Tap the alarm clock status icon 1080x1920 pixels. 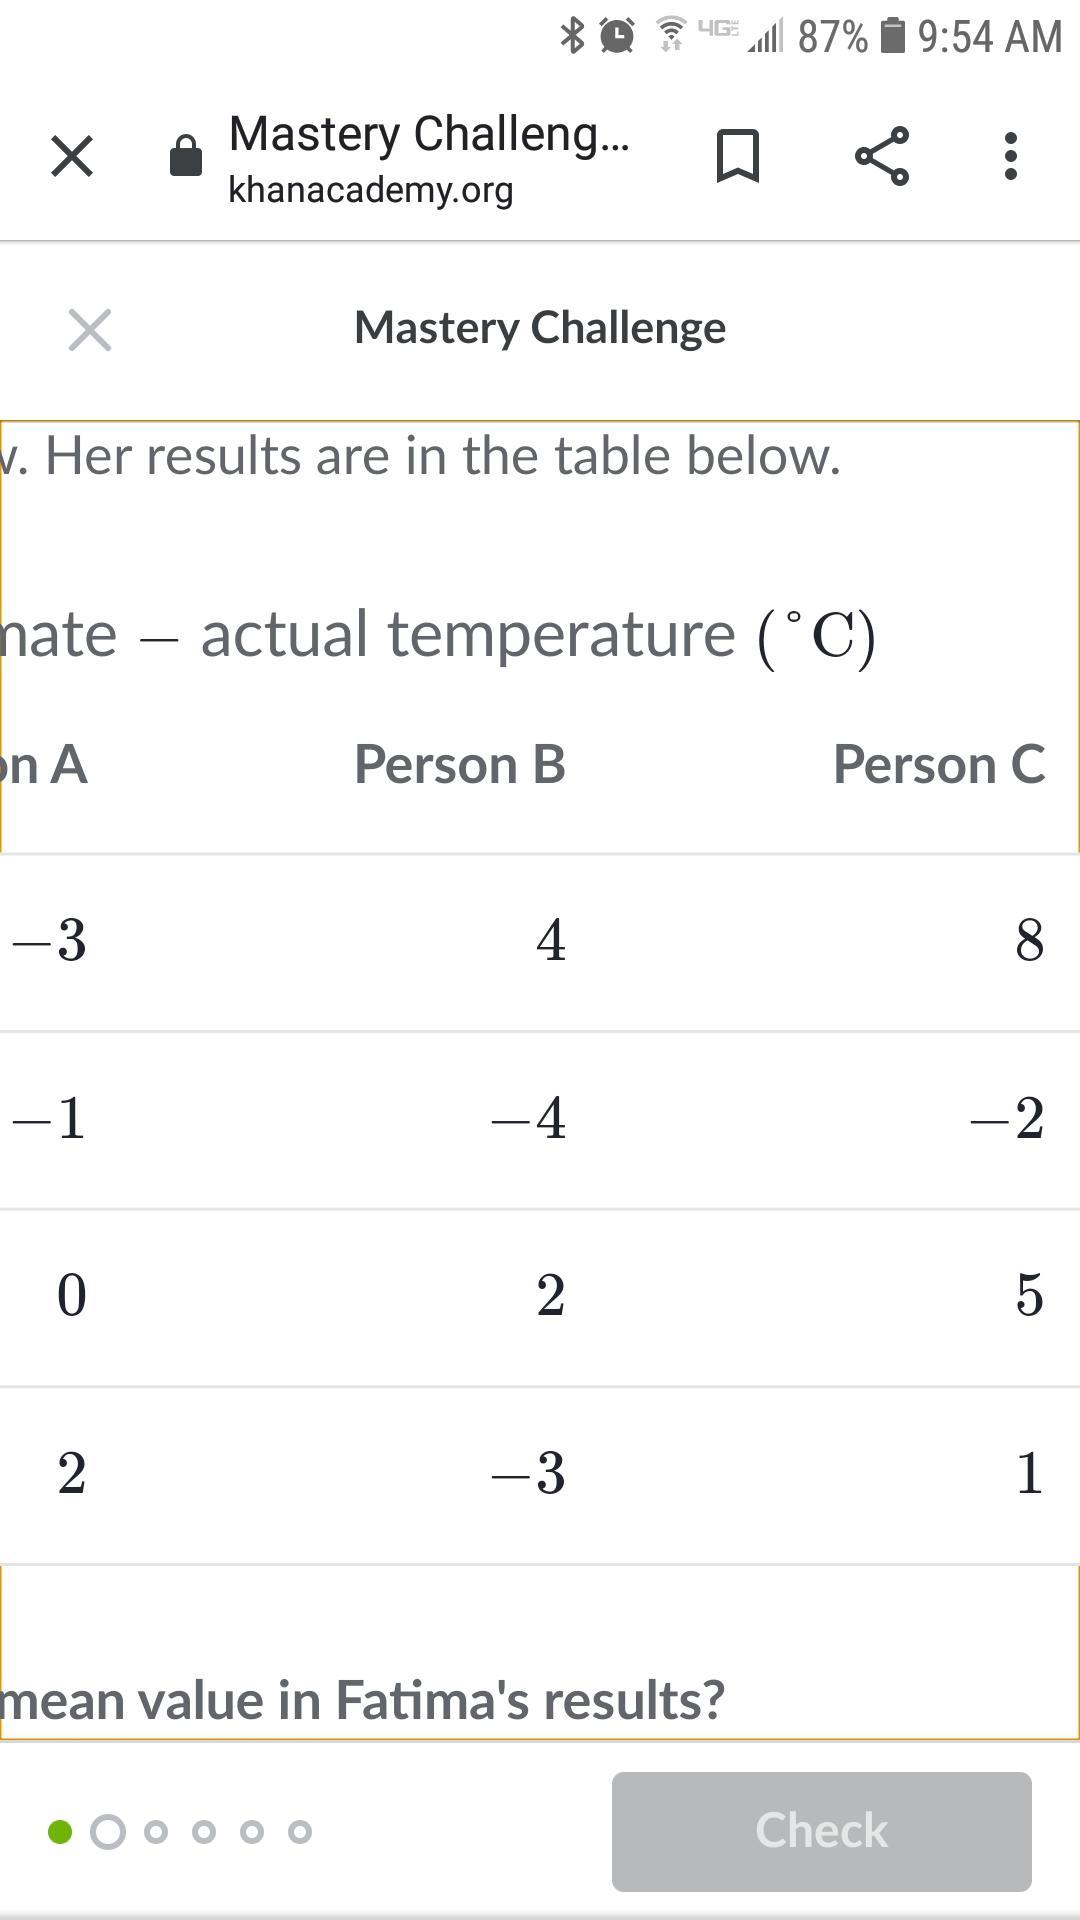click(617, 36)
